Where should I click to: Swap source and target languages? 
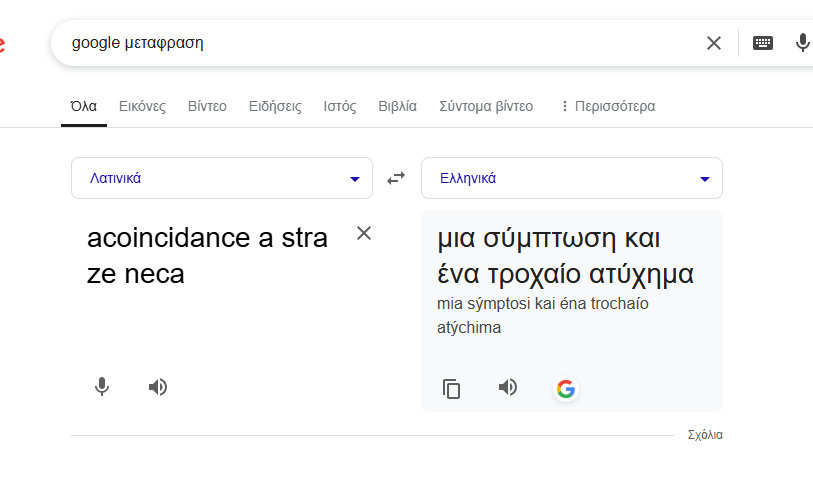397,178
